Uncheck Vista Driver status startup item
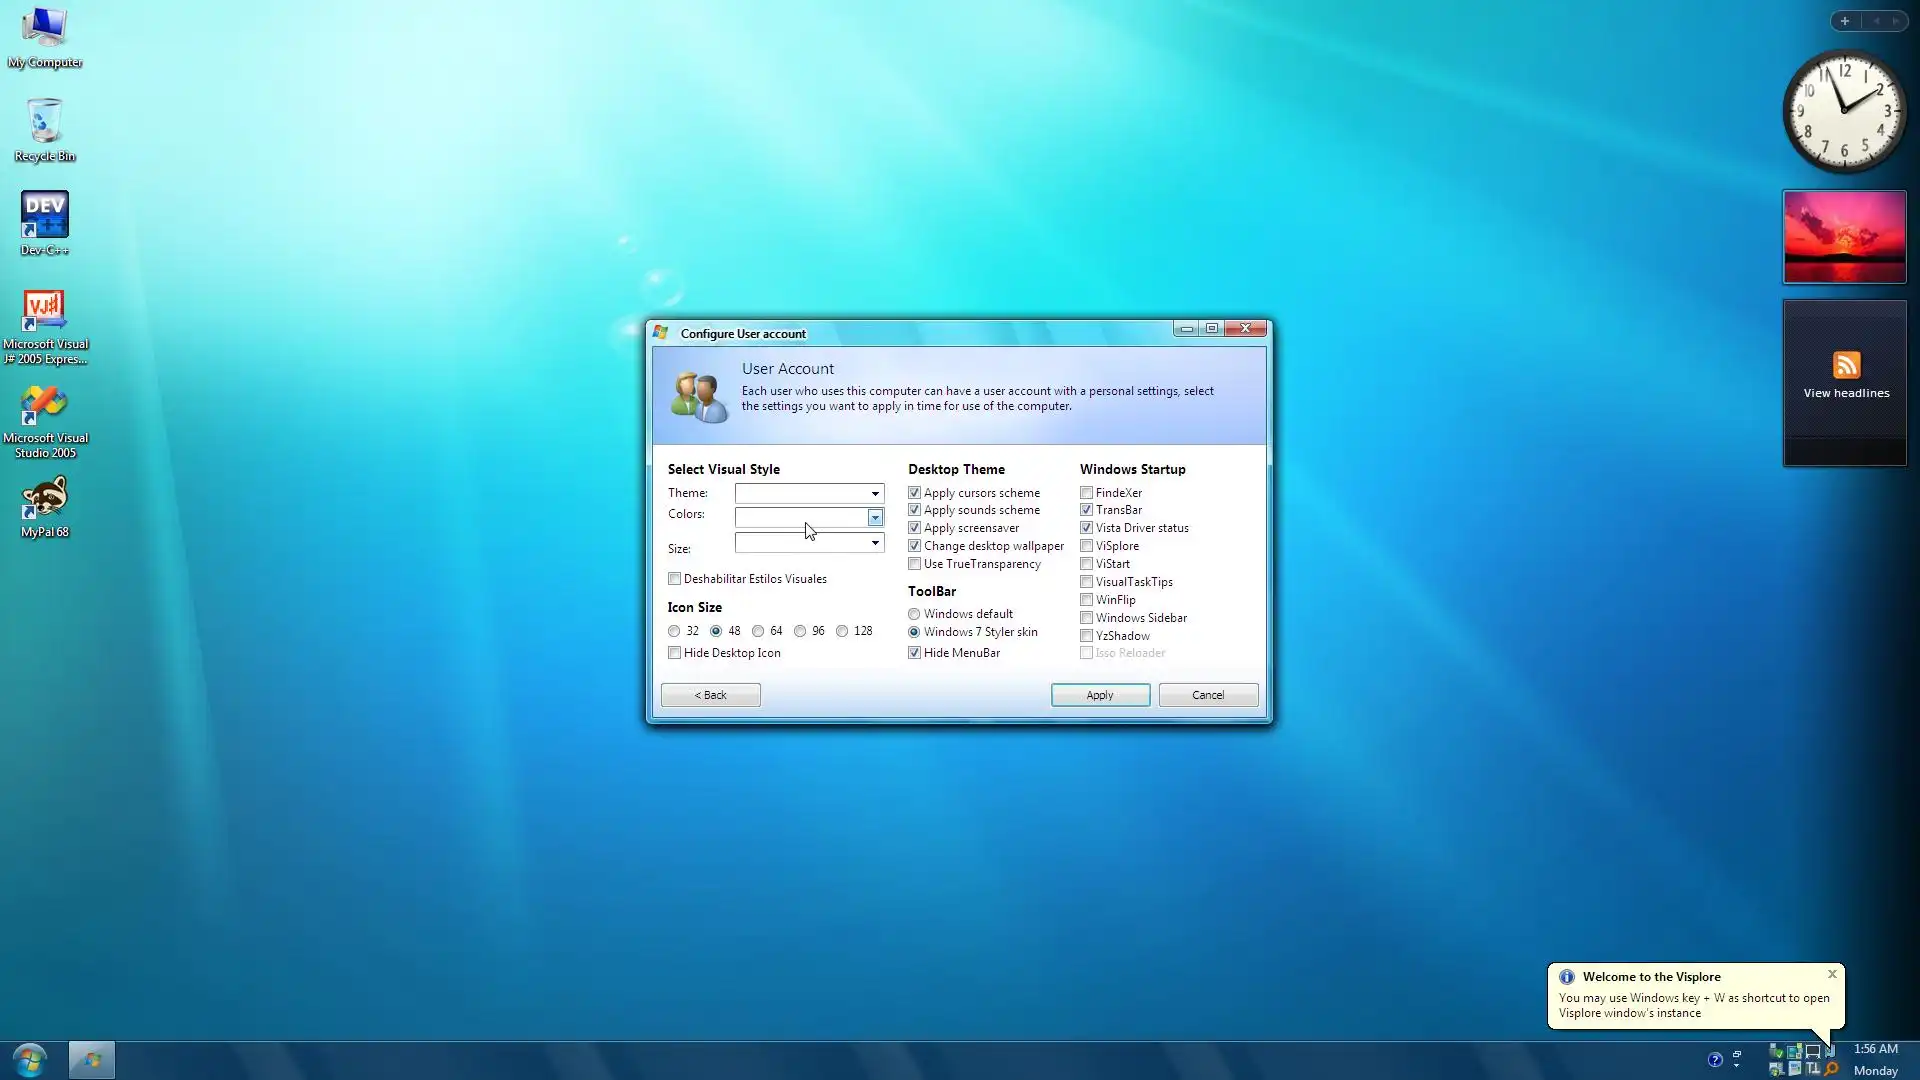The image size is (1920, 1080). [1086, 528]
